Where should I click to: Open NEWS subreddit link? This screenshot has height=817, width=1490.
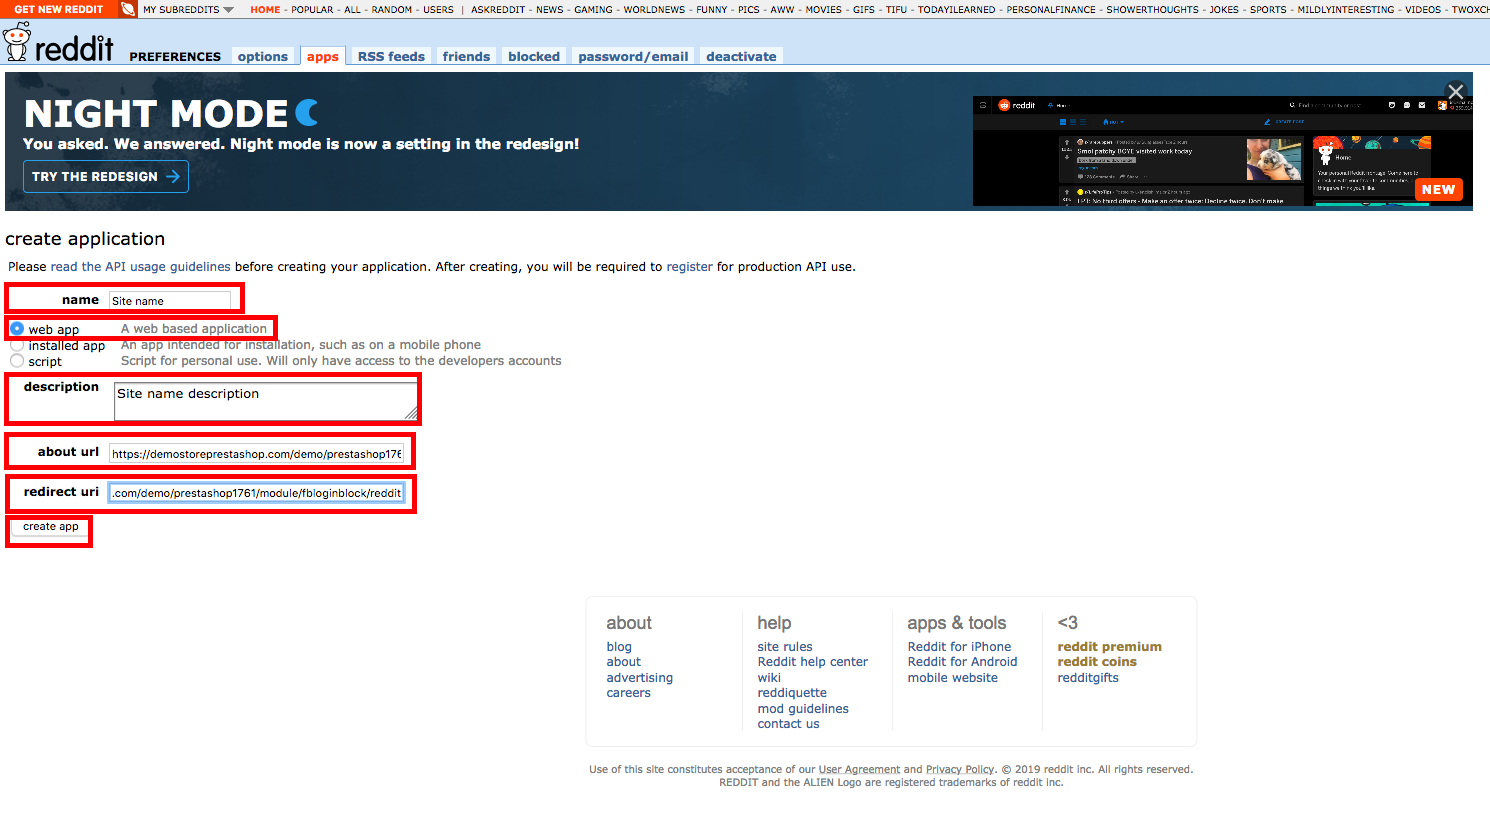pos(549,9)
